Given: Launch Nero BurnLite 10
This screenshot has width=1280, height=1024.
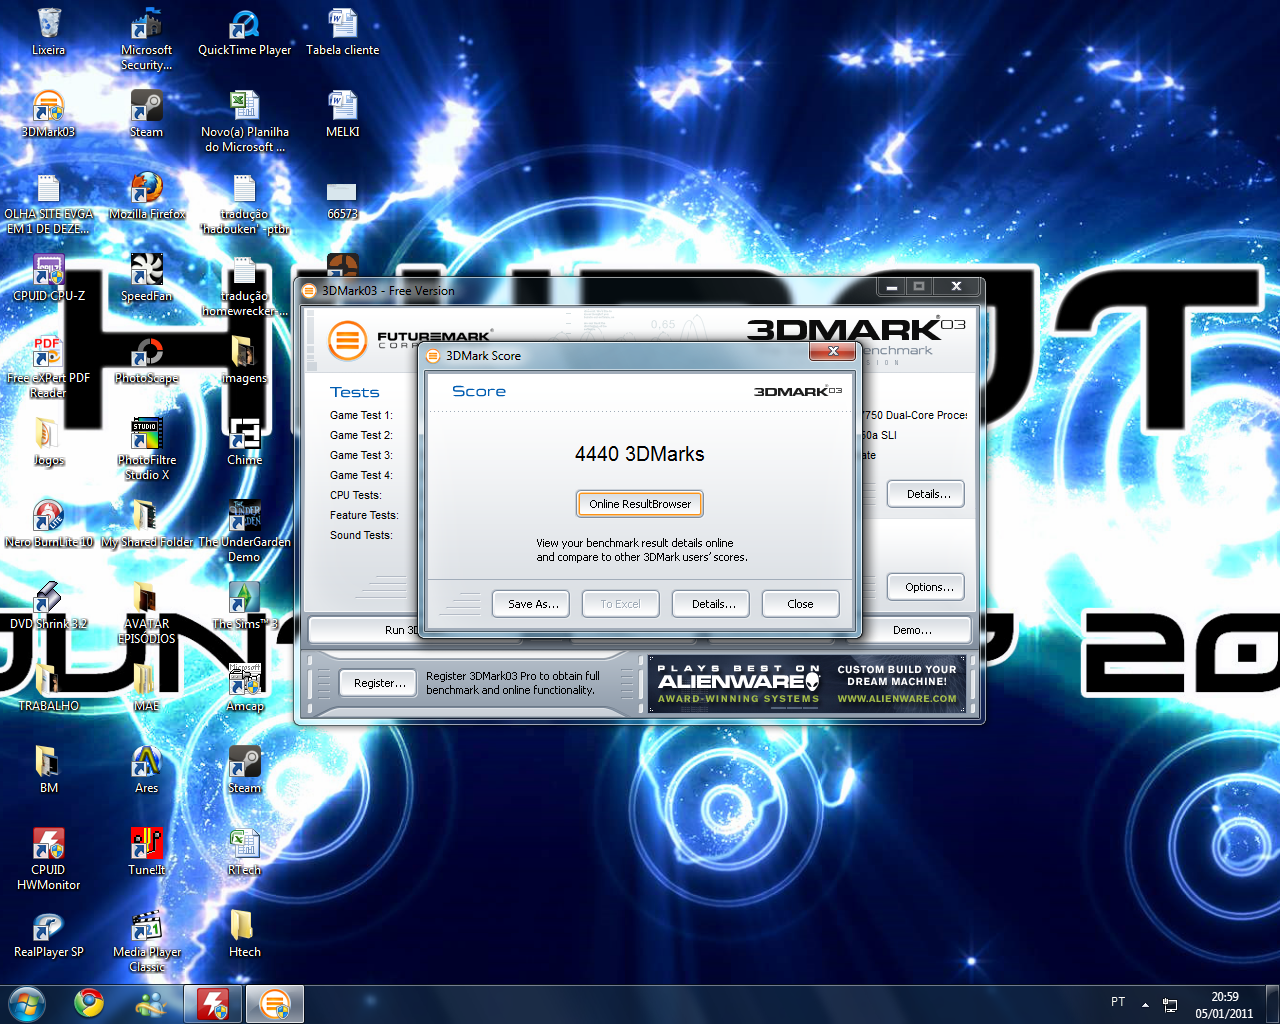Looking at the screenshot, I should (x=48, y=524).
